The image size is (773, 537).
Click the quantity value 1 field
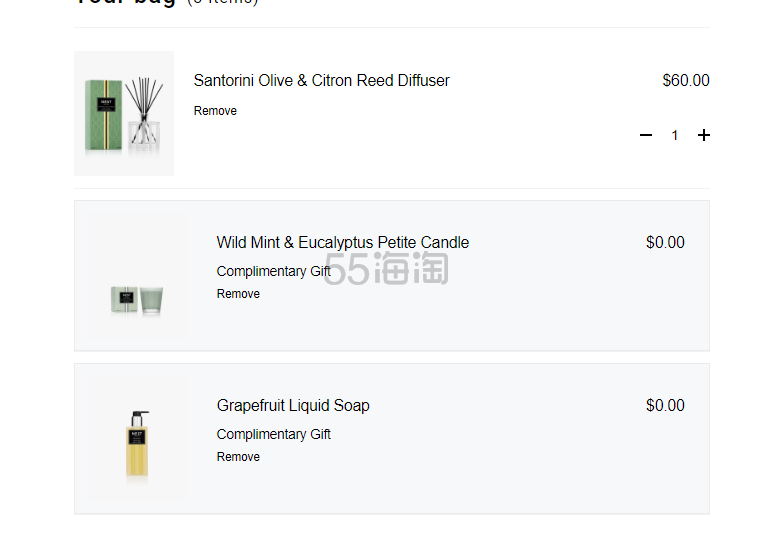(x=674, y=135)
